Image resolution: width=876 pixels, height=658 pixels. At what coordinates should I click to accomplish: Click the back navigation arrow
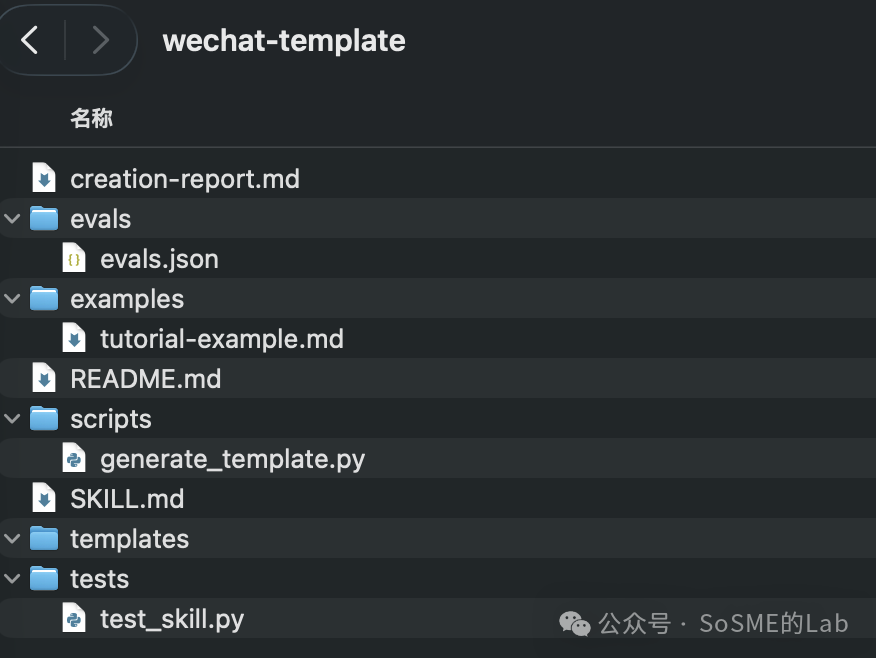[30, 41]
